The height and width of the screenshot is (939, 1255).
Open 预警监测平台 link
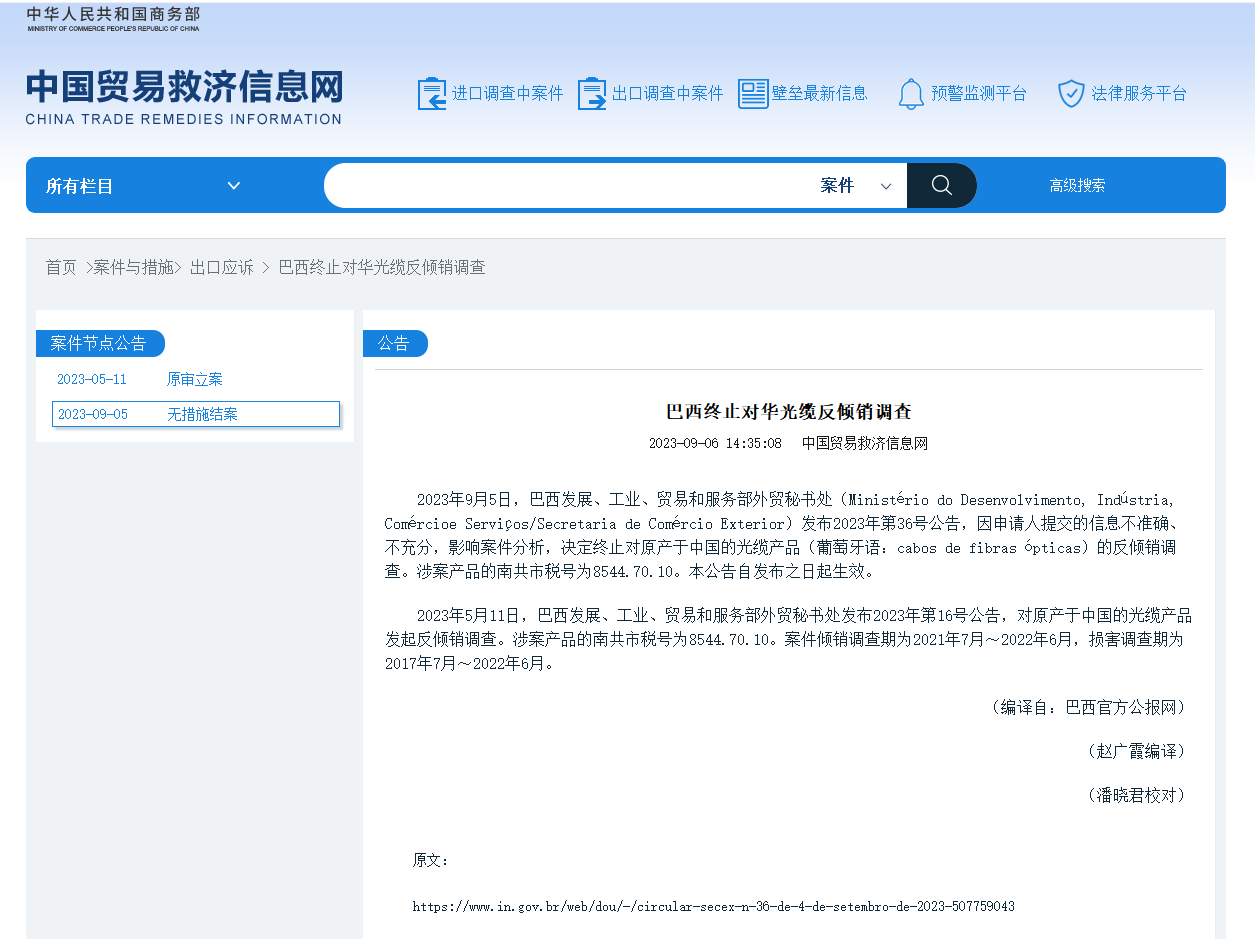(x=979, y=93)
